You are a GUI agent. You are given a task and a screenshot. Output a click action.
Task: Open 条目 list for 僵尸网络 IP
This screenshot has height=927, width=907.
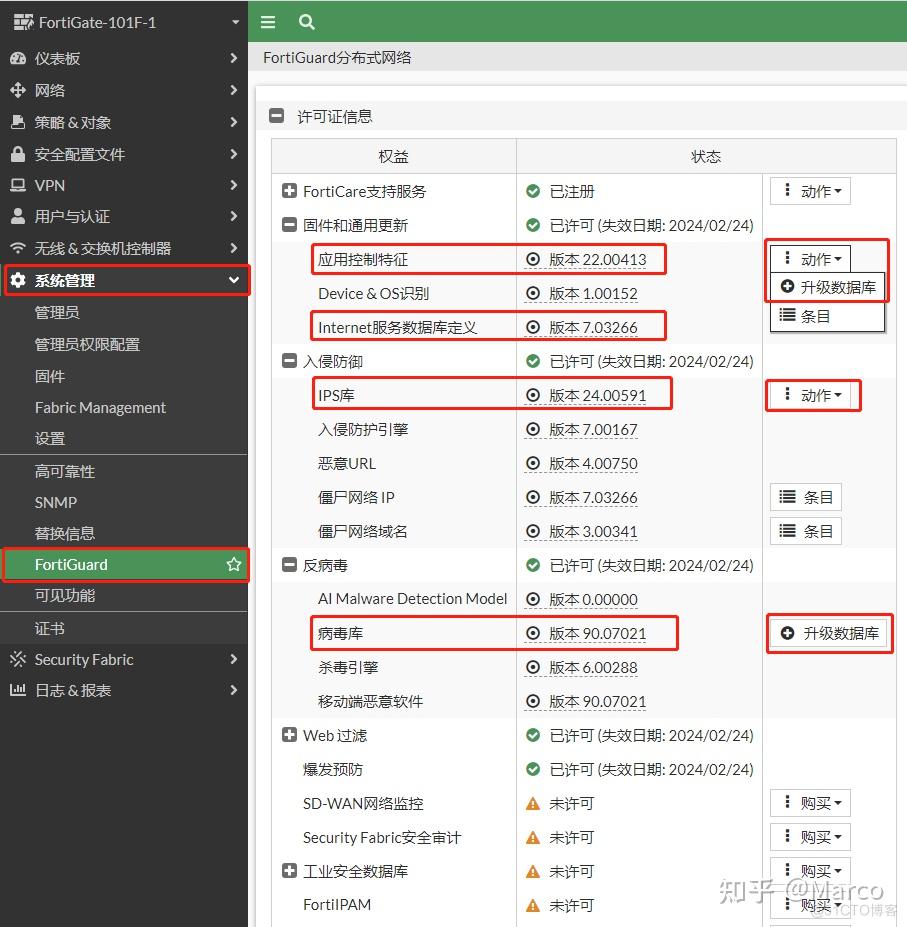806,497
